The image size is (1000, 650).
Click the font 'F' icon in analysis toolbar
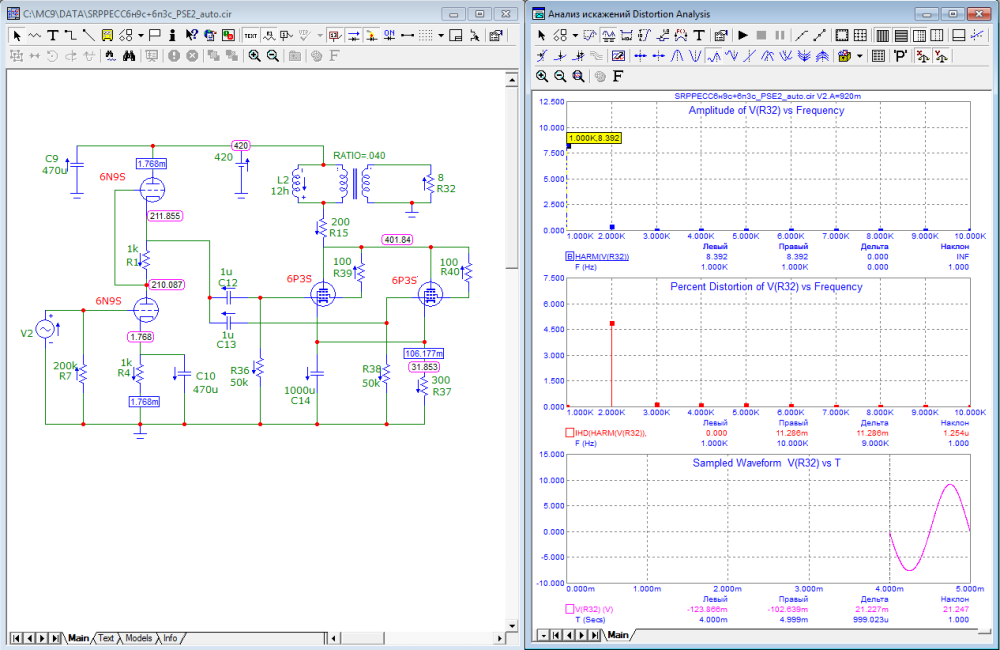[x=617, y=76]
